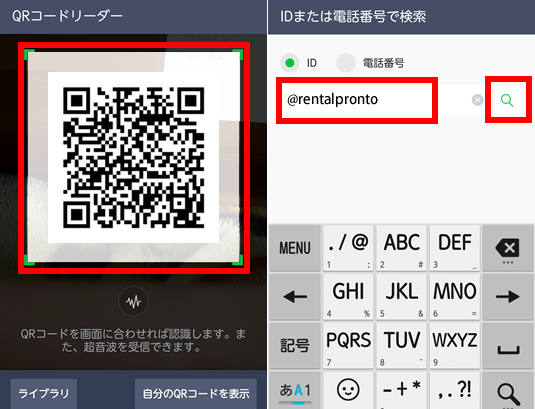Tap the 記号 symbols key
535x409 pixels.
coord(295,346)
